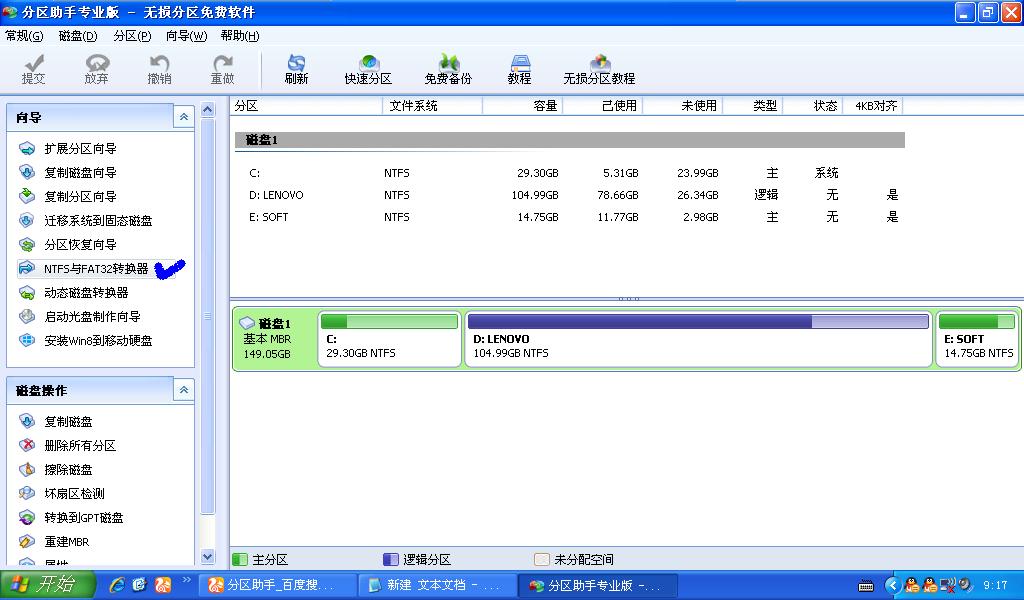Open the 教程 tutorial toolbar icon
This screenshot has height=600, width=1024.
point(519,68)
